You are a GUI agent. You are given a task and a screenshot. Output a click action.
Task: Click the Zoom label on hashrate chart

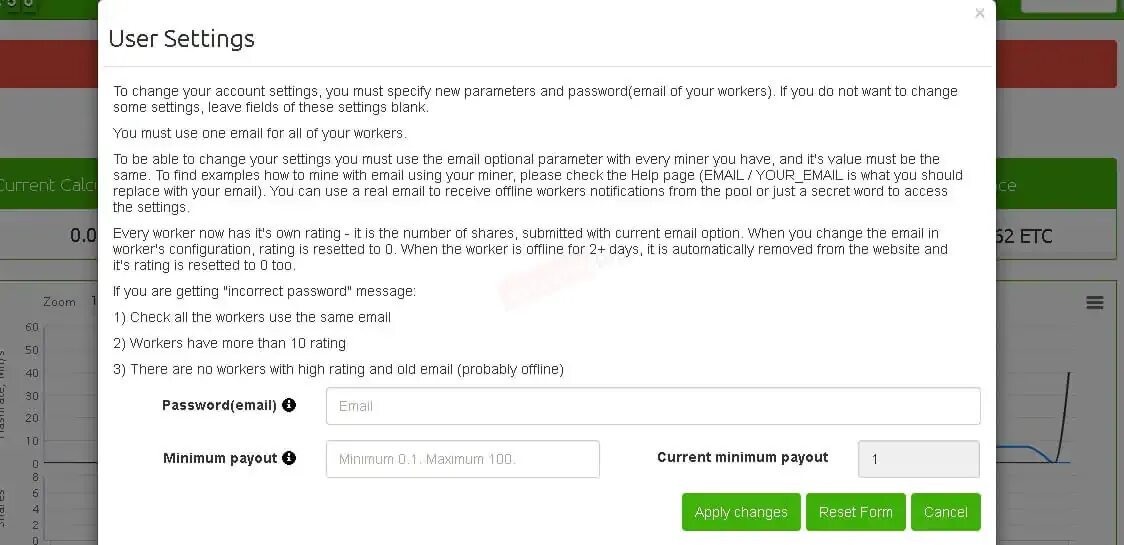click(59, 301)
